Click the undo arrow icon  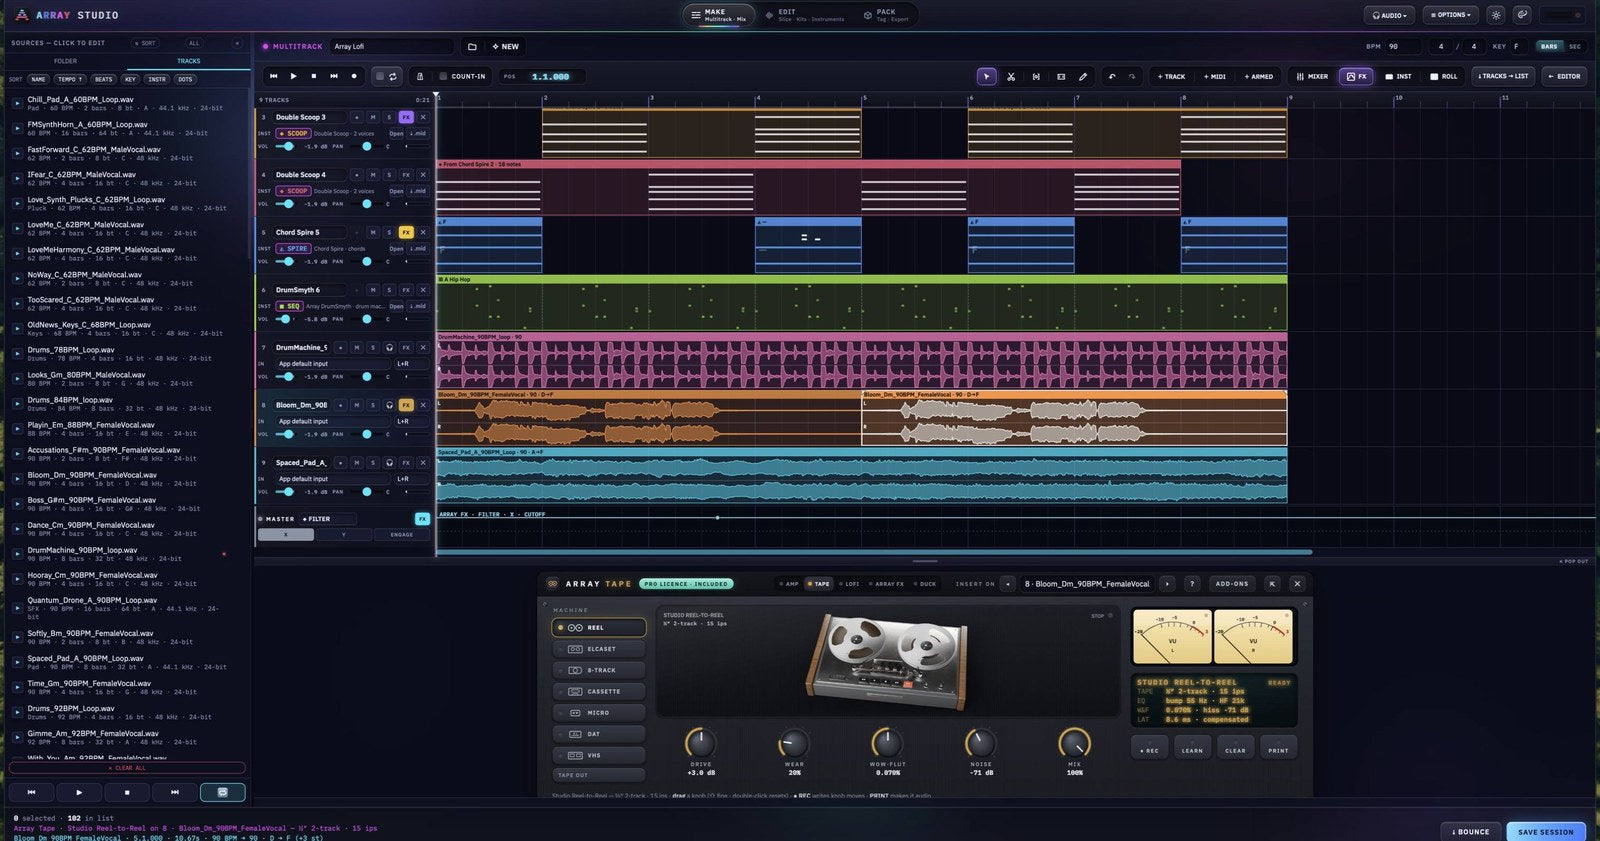pos(1112,76)
